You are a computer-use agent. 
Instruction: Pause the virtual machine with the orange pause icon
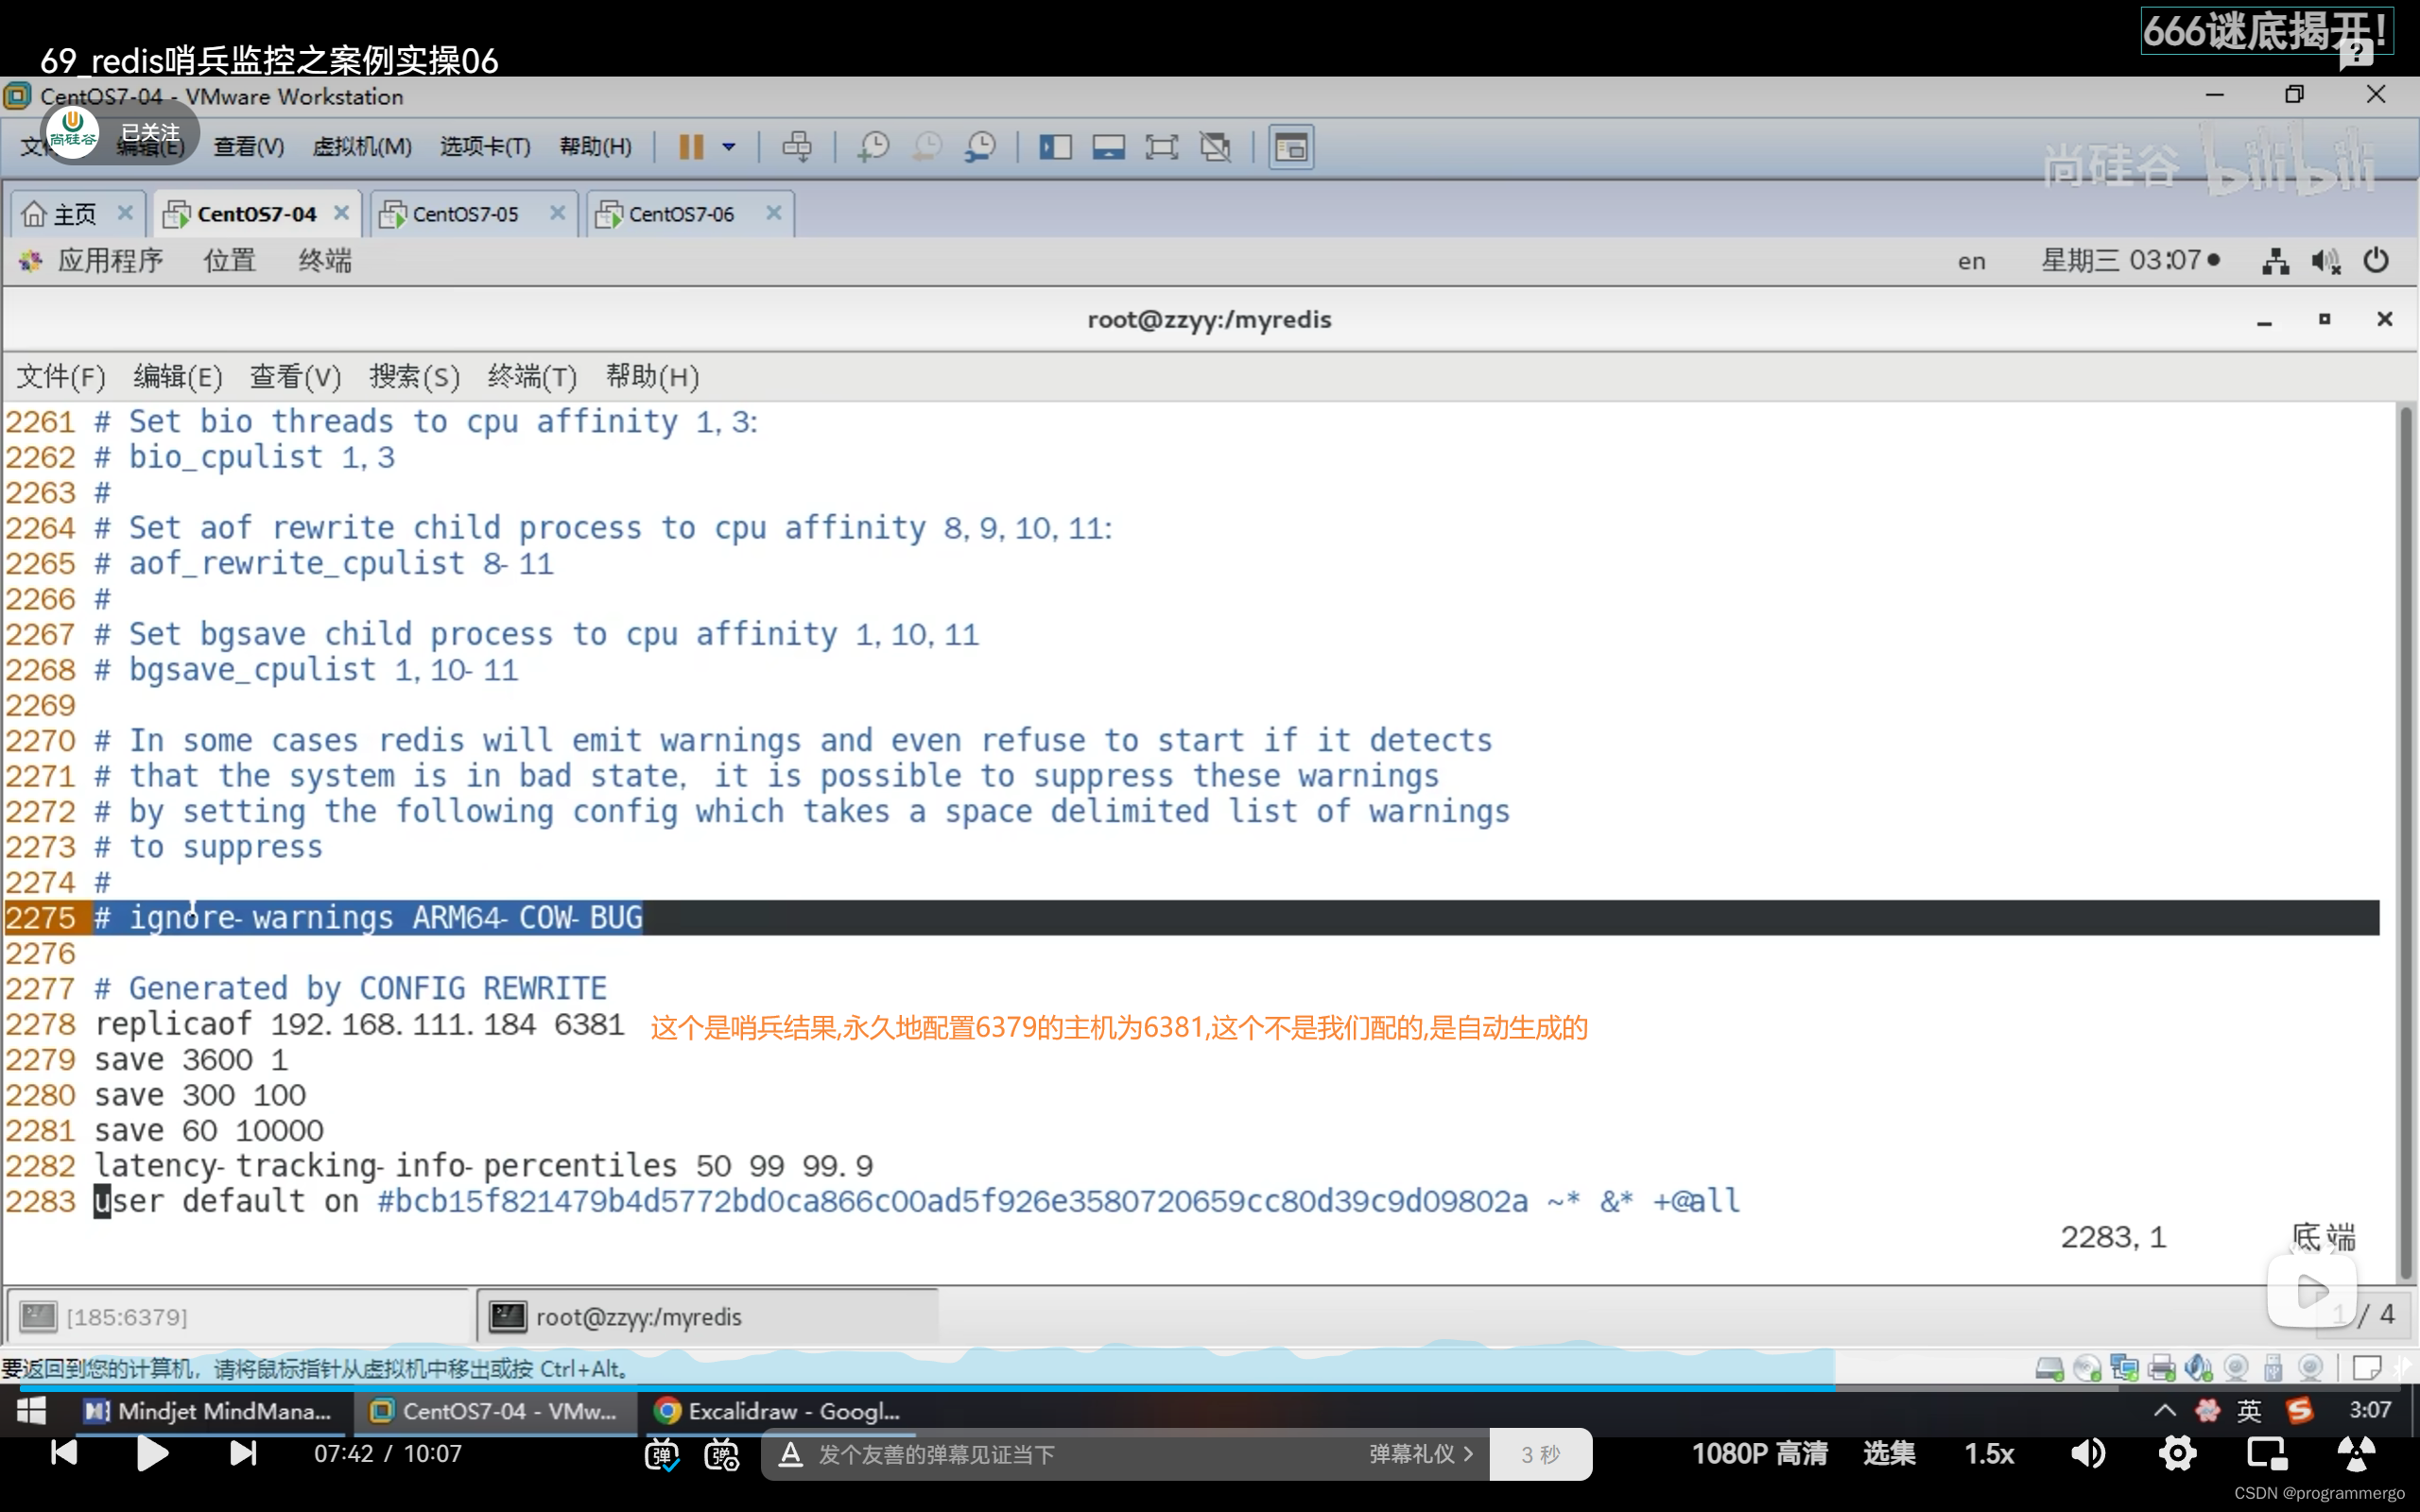point(691,147)
